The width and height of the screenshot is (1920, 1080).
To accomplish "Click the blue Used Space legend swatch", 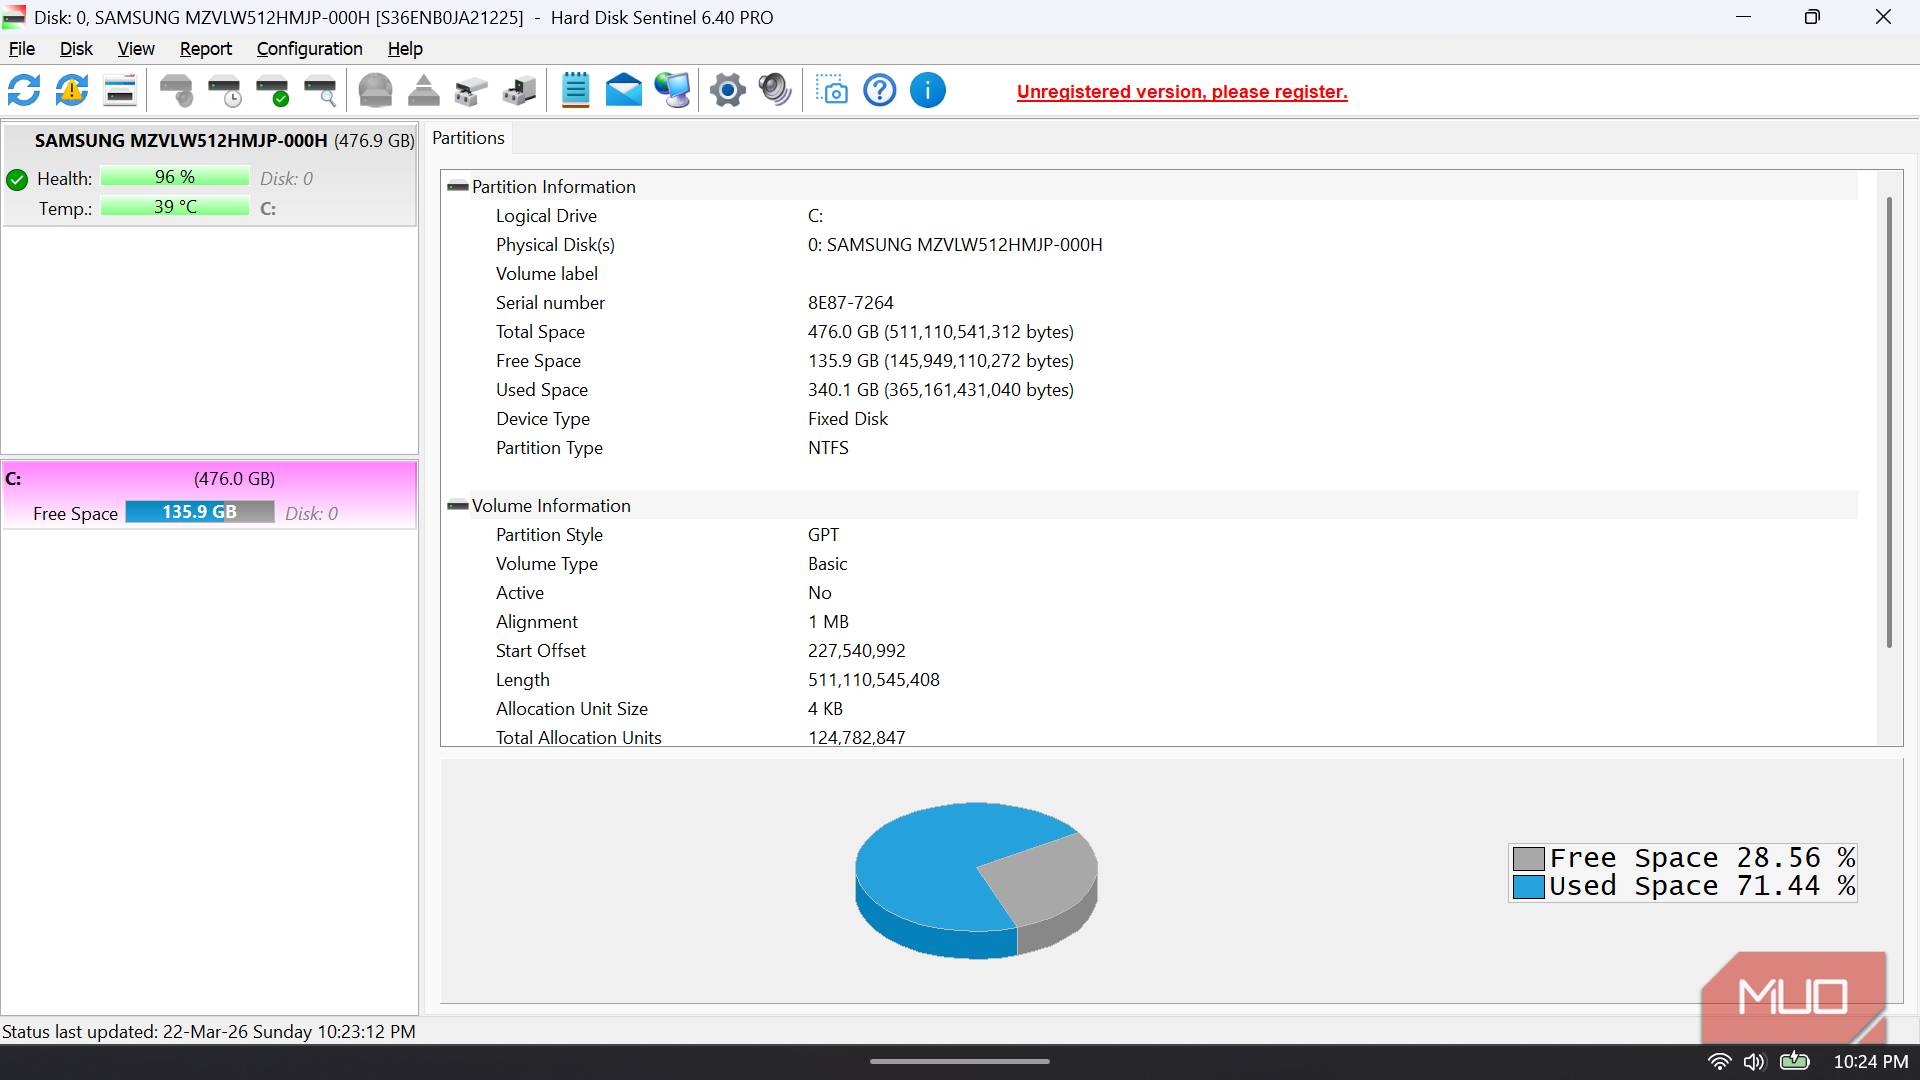I will point(1529,887).
